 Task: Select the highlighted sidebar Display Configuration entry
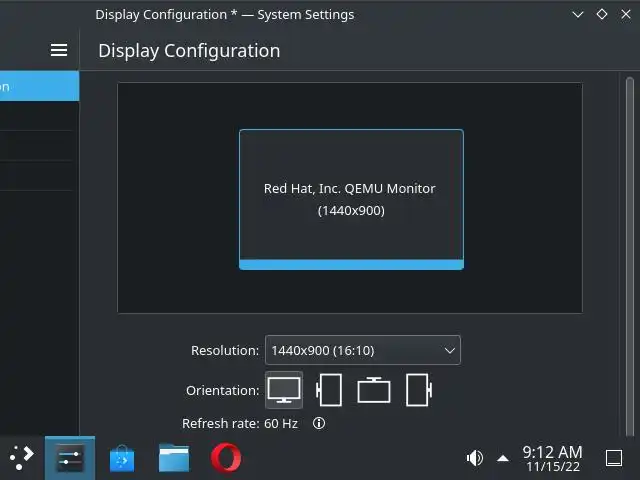(x=40, y=86)
